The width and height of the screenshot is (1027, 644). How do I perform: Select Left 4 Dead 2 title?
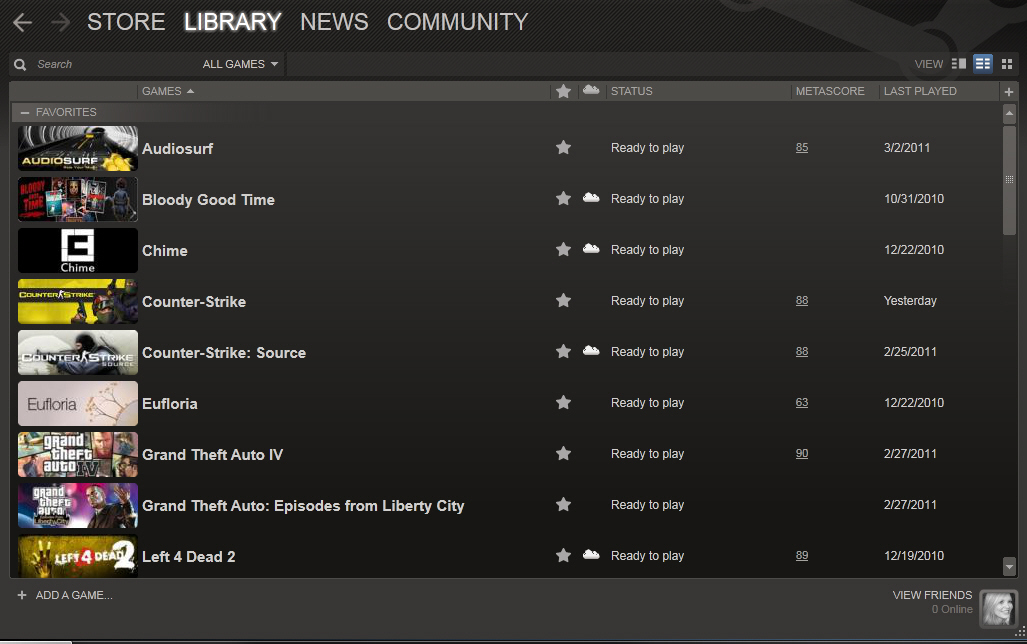point(189,557)
